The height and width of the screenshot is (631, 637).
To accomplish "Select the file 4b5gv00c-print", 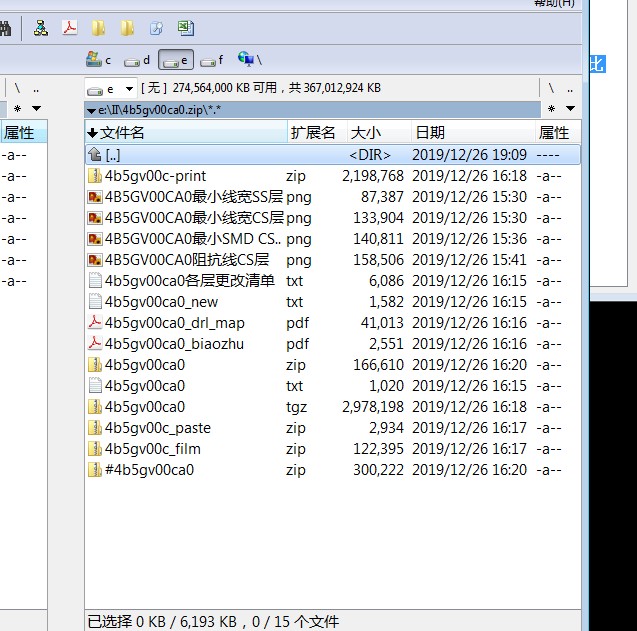I will 155,176.
